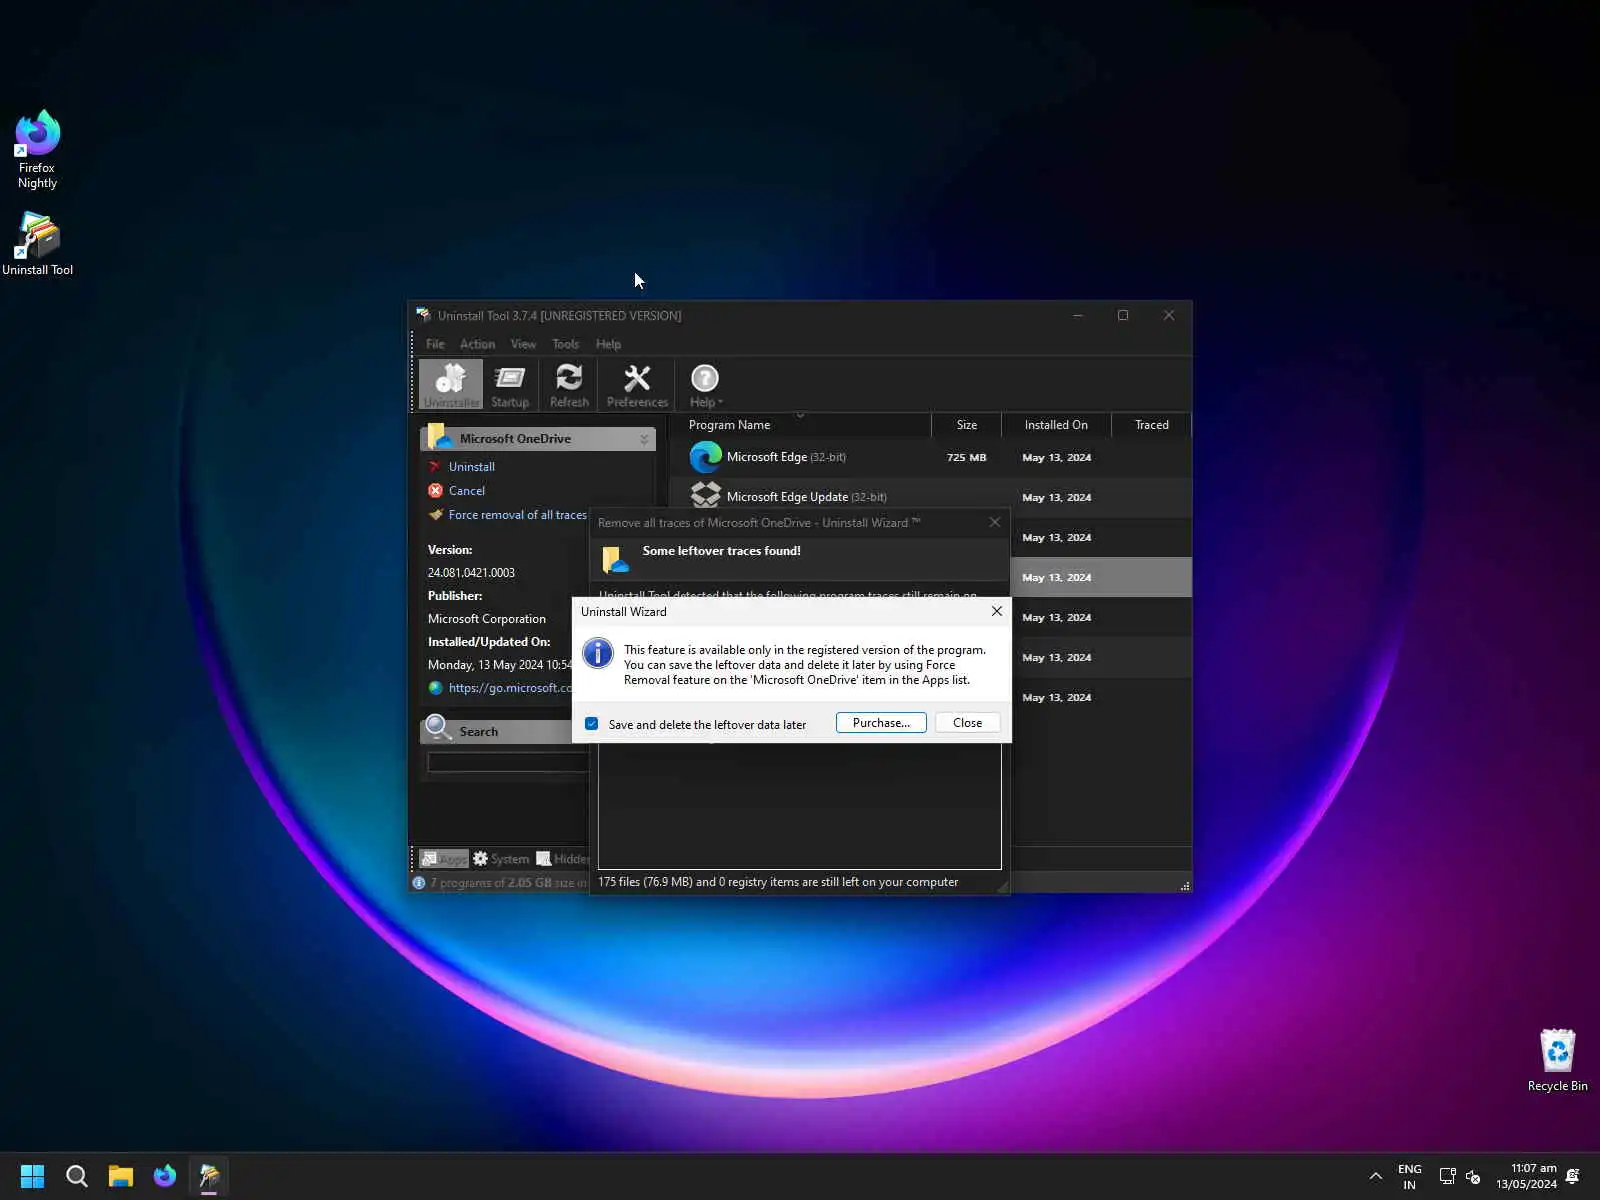Sort by the Size column header
Viewport: 1600px width, 1200px height.
pos(966,425)
